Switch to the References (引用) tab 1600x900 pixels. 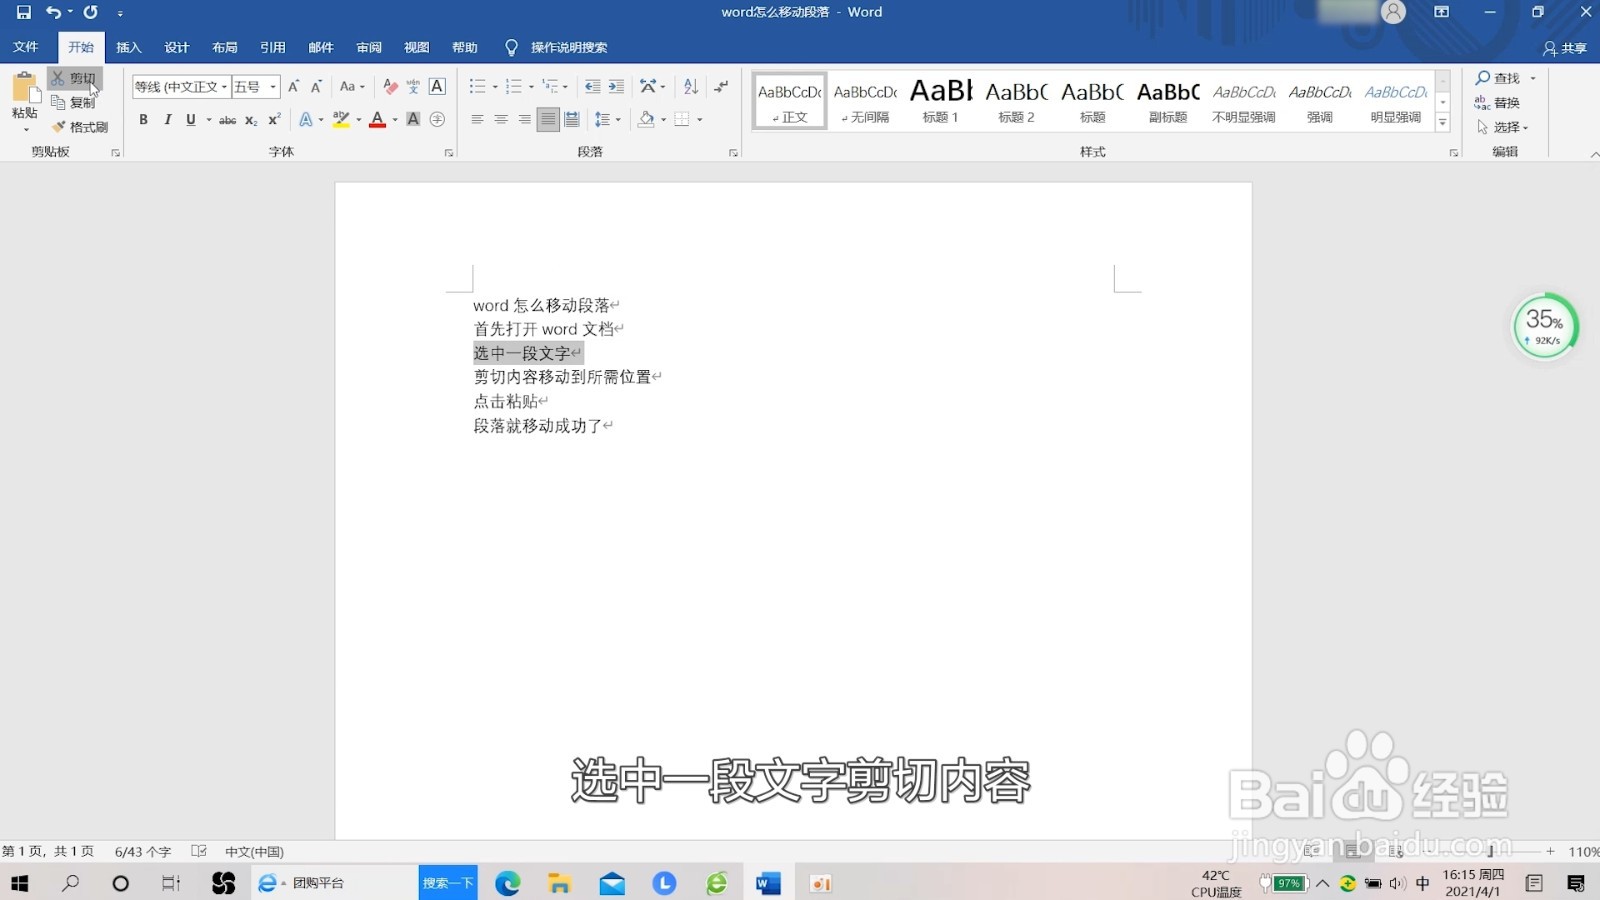tap(273, 47)
